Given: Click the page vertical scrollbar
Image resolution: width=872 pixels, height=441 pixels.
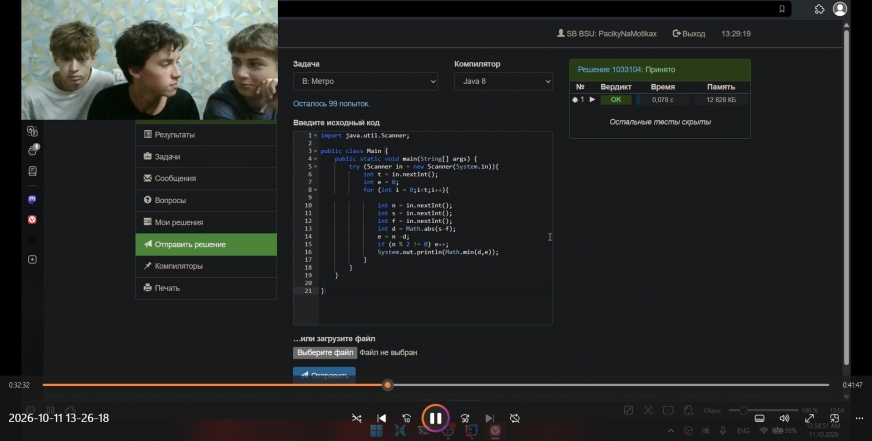Looking at the screenshot, I should [846, 195].
